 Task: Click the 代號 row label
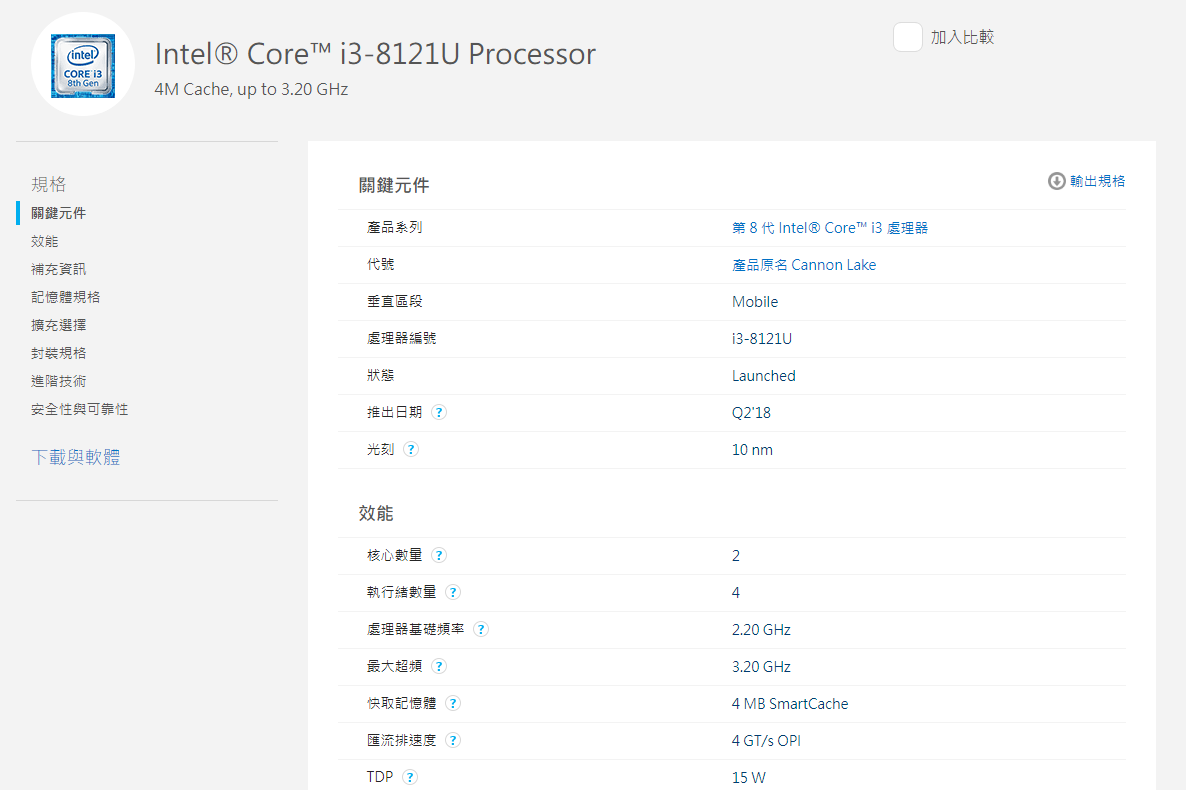pyautogui.click(x=380, y=264)
